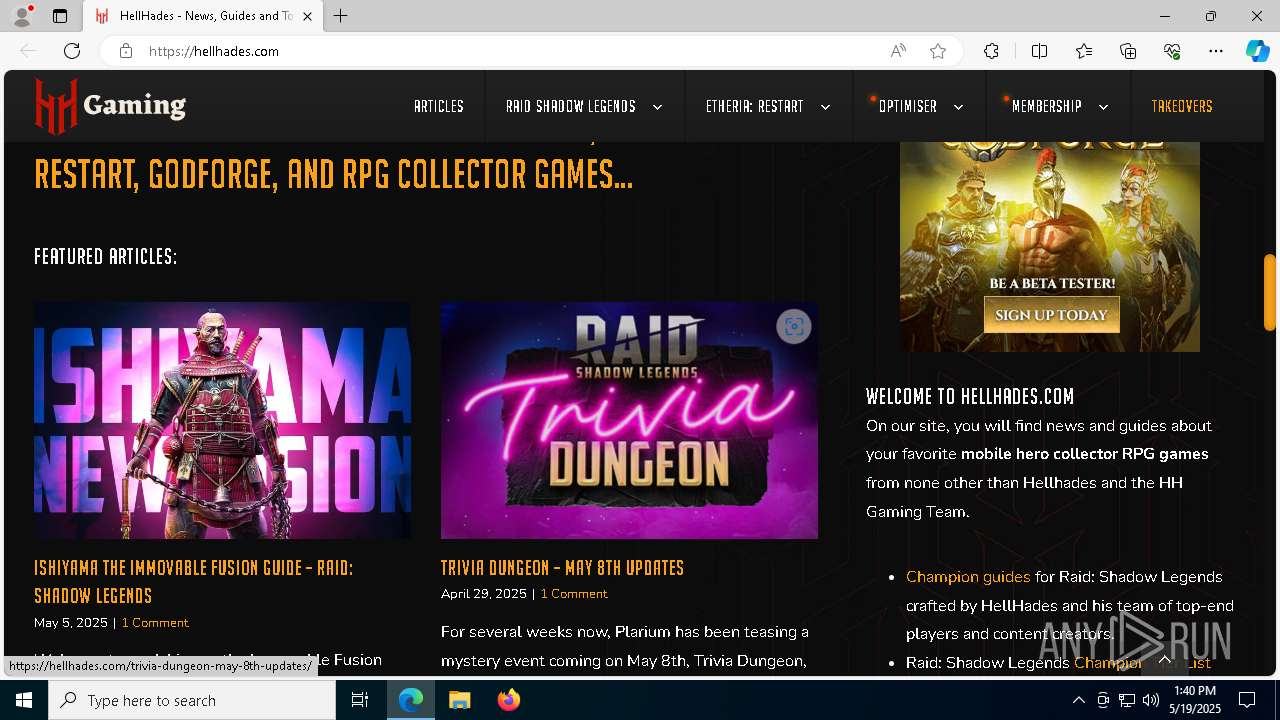The height and width of the screenshot is (720, 1280).
Task: Activate the Read aloud icon
Action: (898, 51)
